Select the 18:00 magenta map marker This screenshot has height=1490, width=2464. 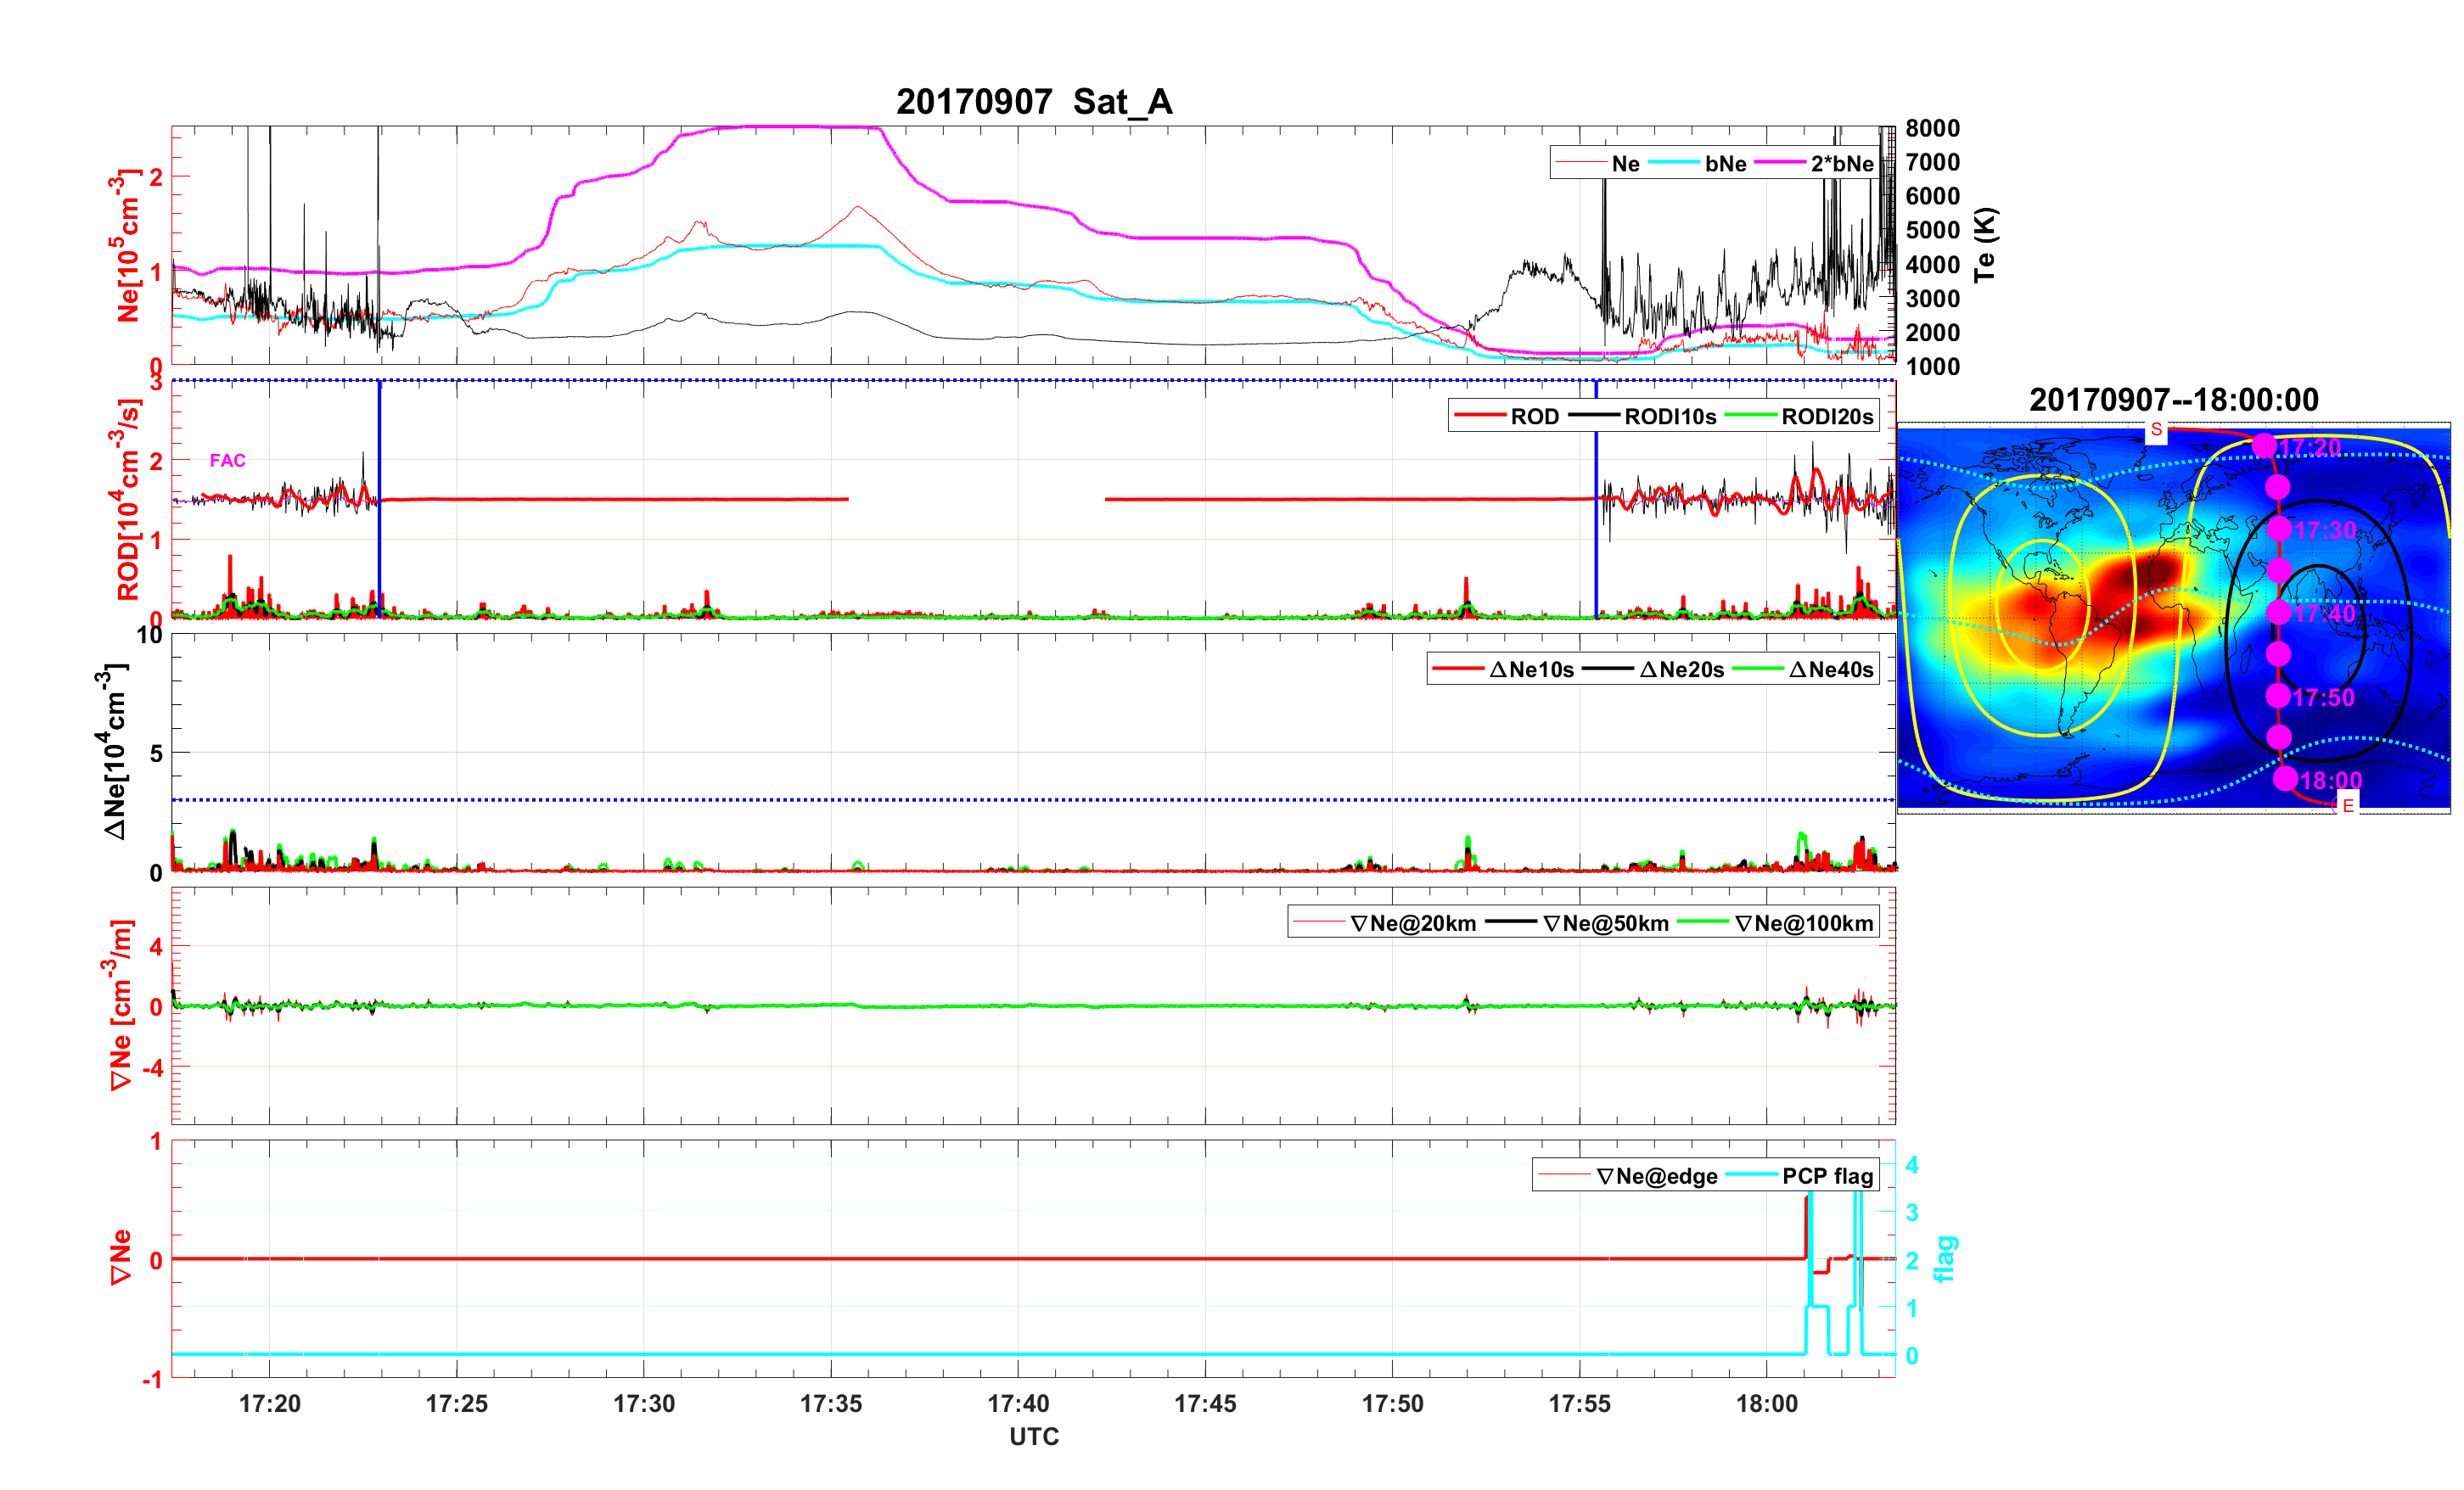(2285, 779)
